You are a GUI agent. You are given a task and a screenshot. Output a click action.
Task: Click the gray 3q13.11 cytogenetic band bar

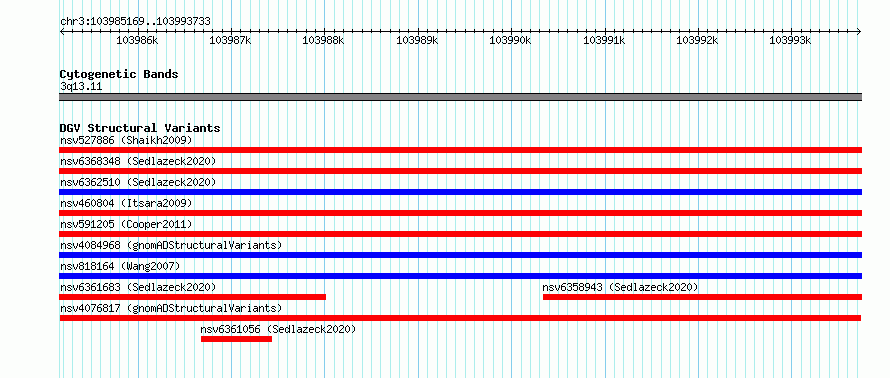[x=460, y=97]
